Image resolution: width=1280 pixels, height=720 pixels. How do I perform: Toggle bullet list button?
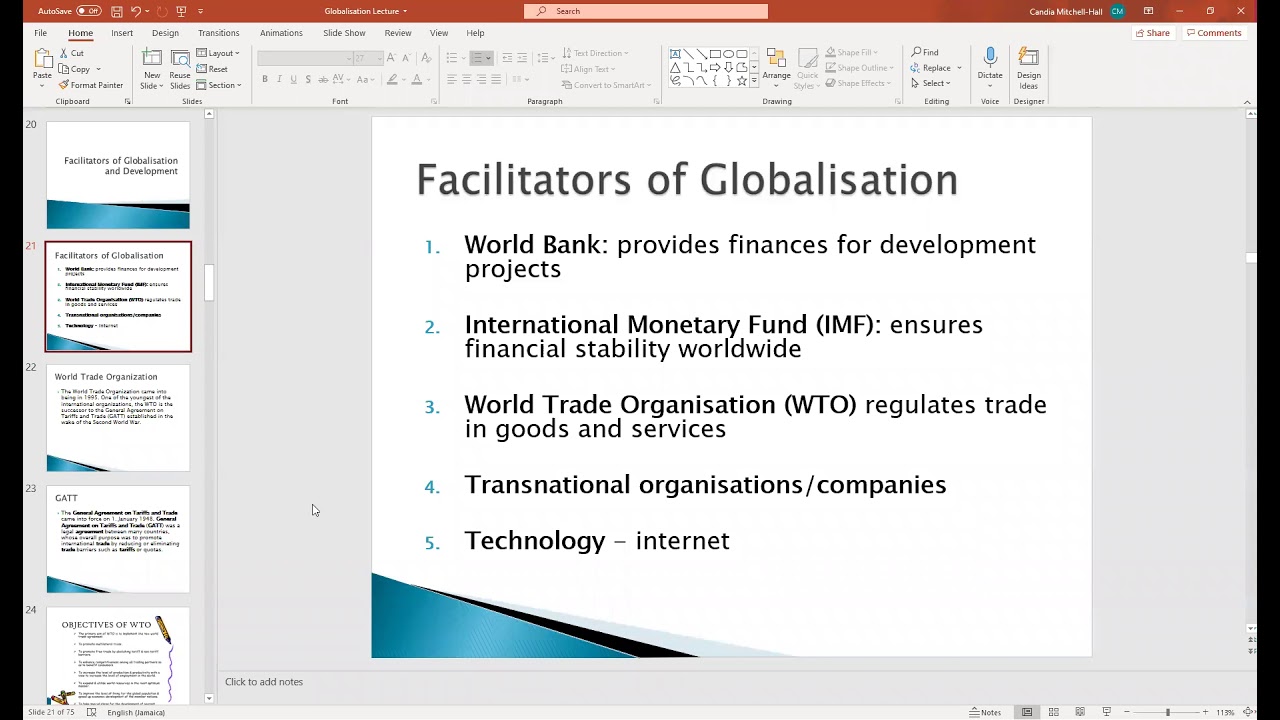[452, 58]
